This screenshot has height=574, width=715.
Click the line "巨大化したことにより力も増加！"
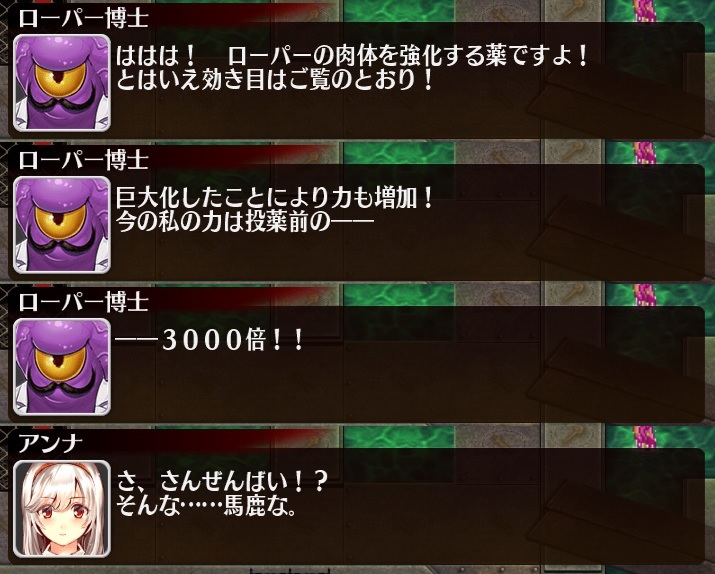pyautogui.click(x=275, y=199)
